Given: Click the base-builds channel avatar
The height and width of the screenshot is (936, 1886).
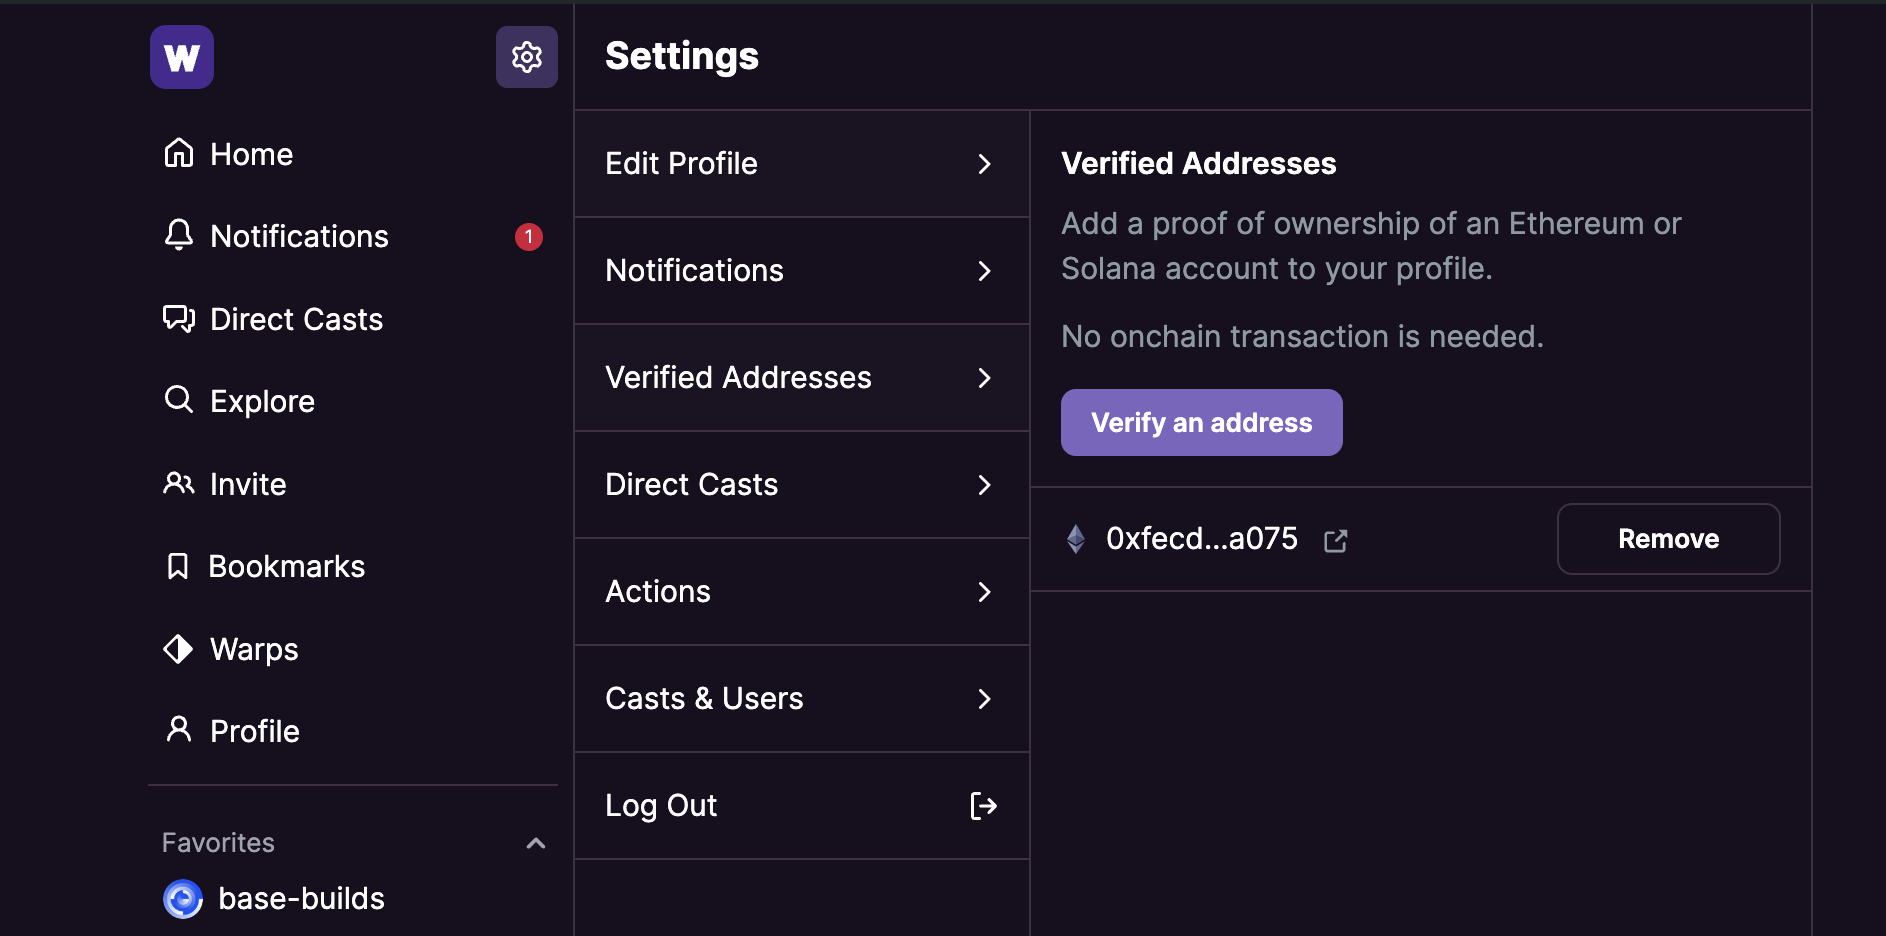Looking at the screenshot, I should pos(183,899).
